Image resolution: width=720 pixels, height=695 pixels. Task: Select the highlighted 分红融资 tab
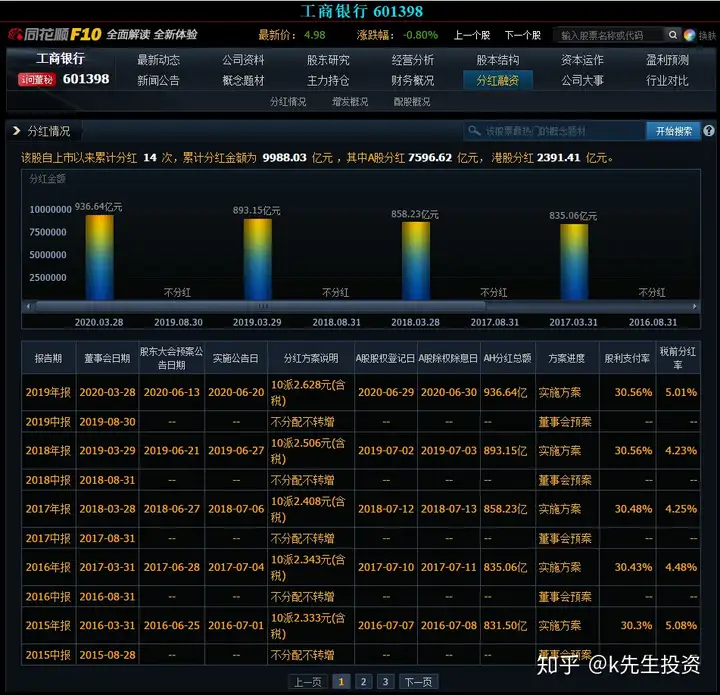(x=498, y=80)
